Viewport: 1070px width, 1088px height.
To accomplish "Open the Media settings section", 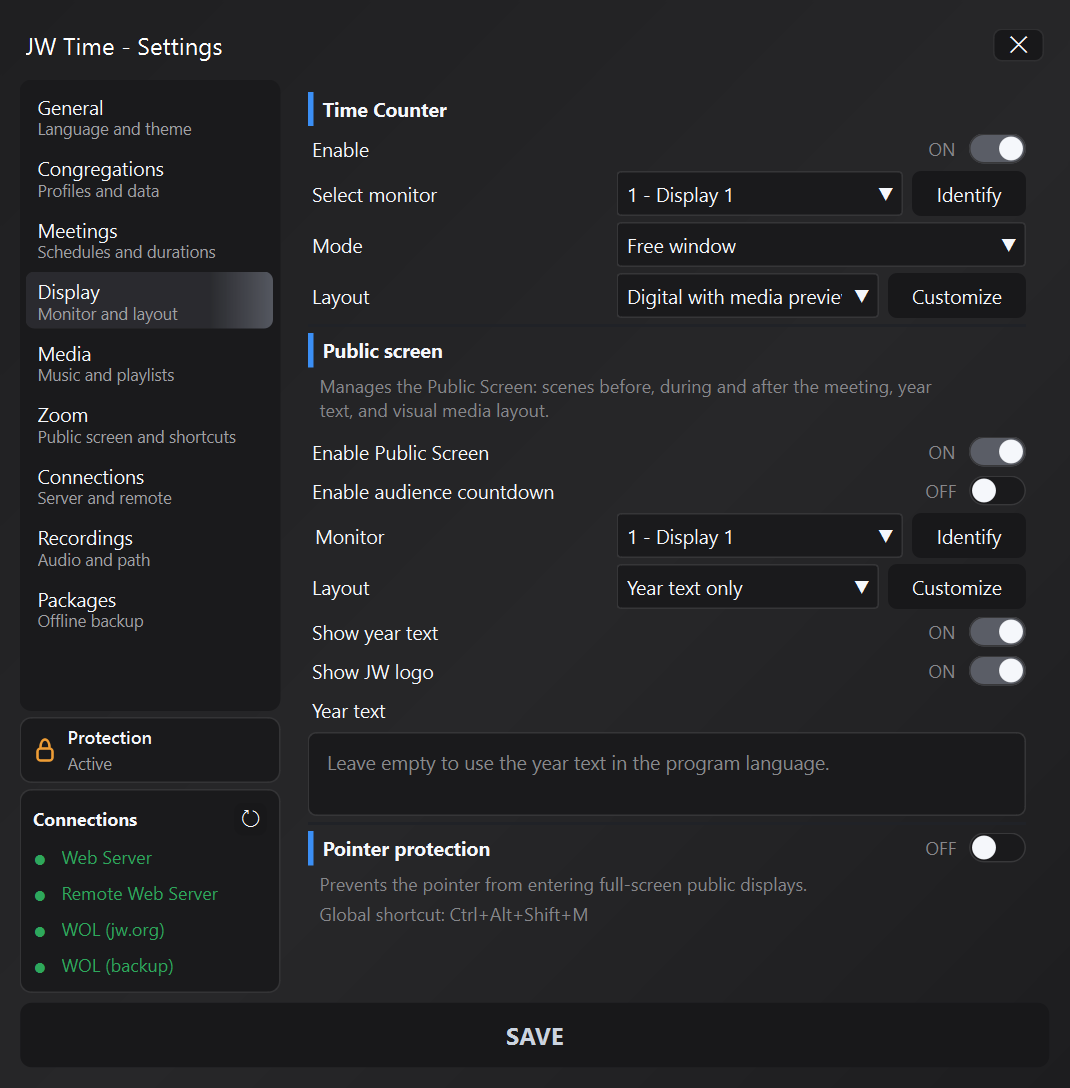I will coord(149,364).
